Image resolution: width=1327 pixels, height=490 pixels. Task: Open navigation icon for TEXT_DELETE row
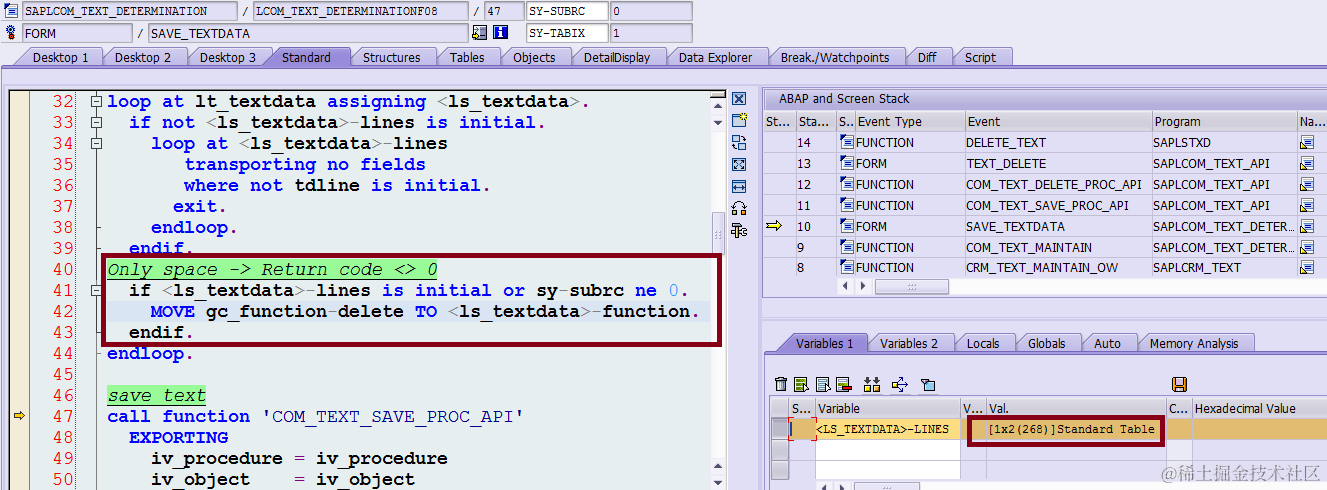coord(1306,164)
